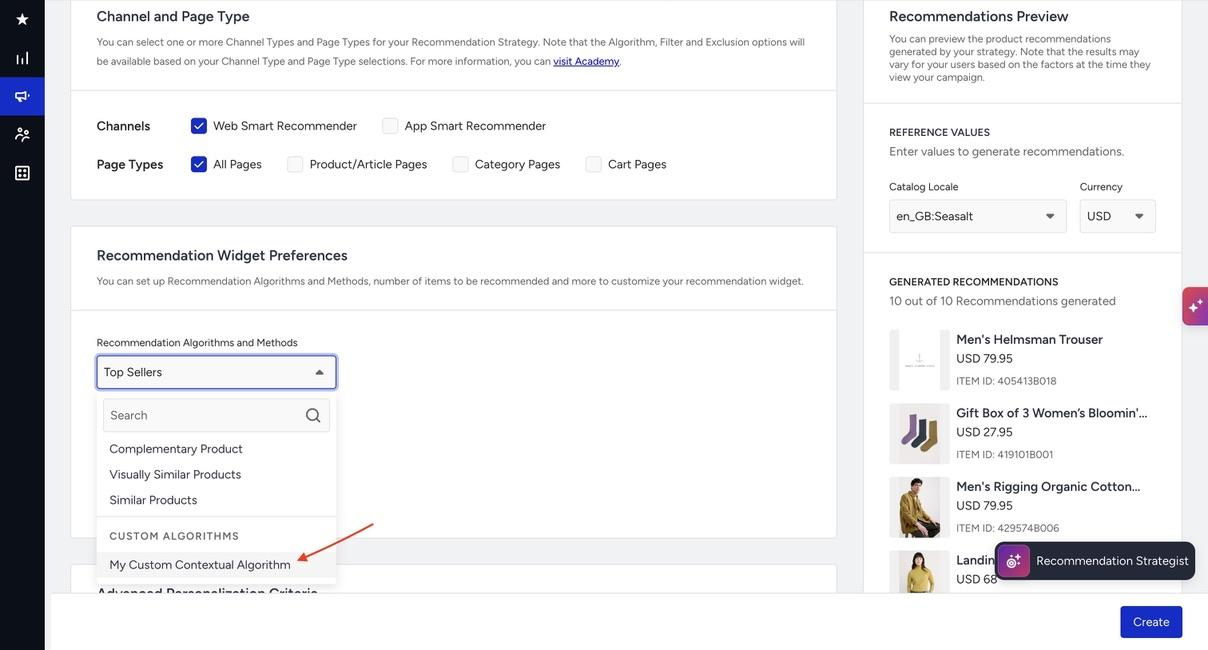Focus the algorithm Search input field

pos(216,415)
